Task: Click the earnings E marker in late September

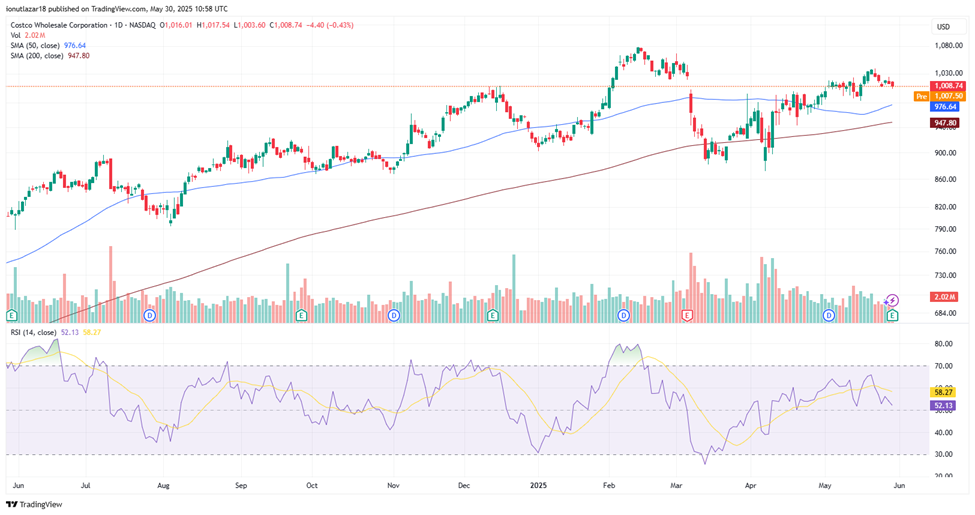Action: click(x=301, y=315)
